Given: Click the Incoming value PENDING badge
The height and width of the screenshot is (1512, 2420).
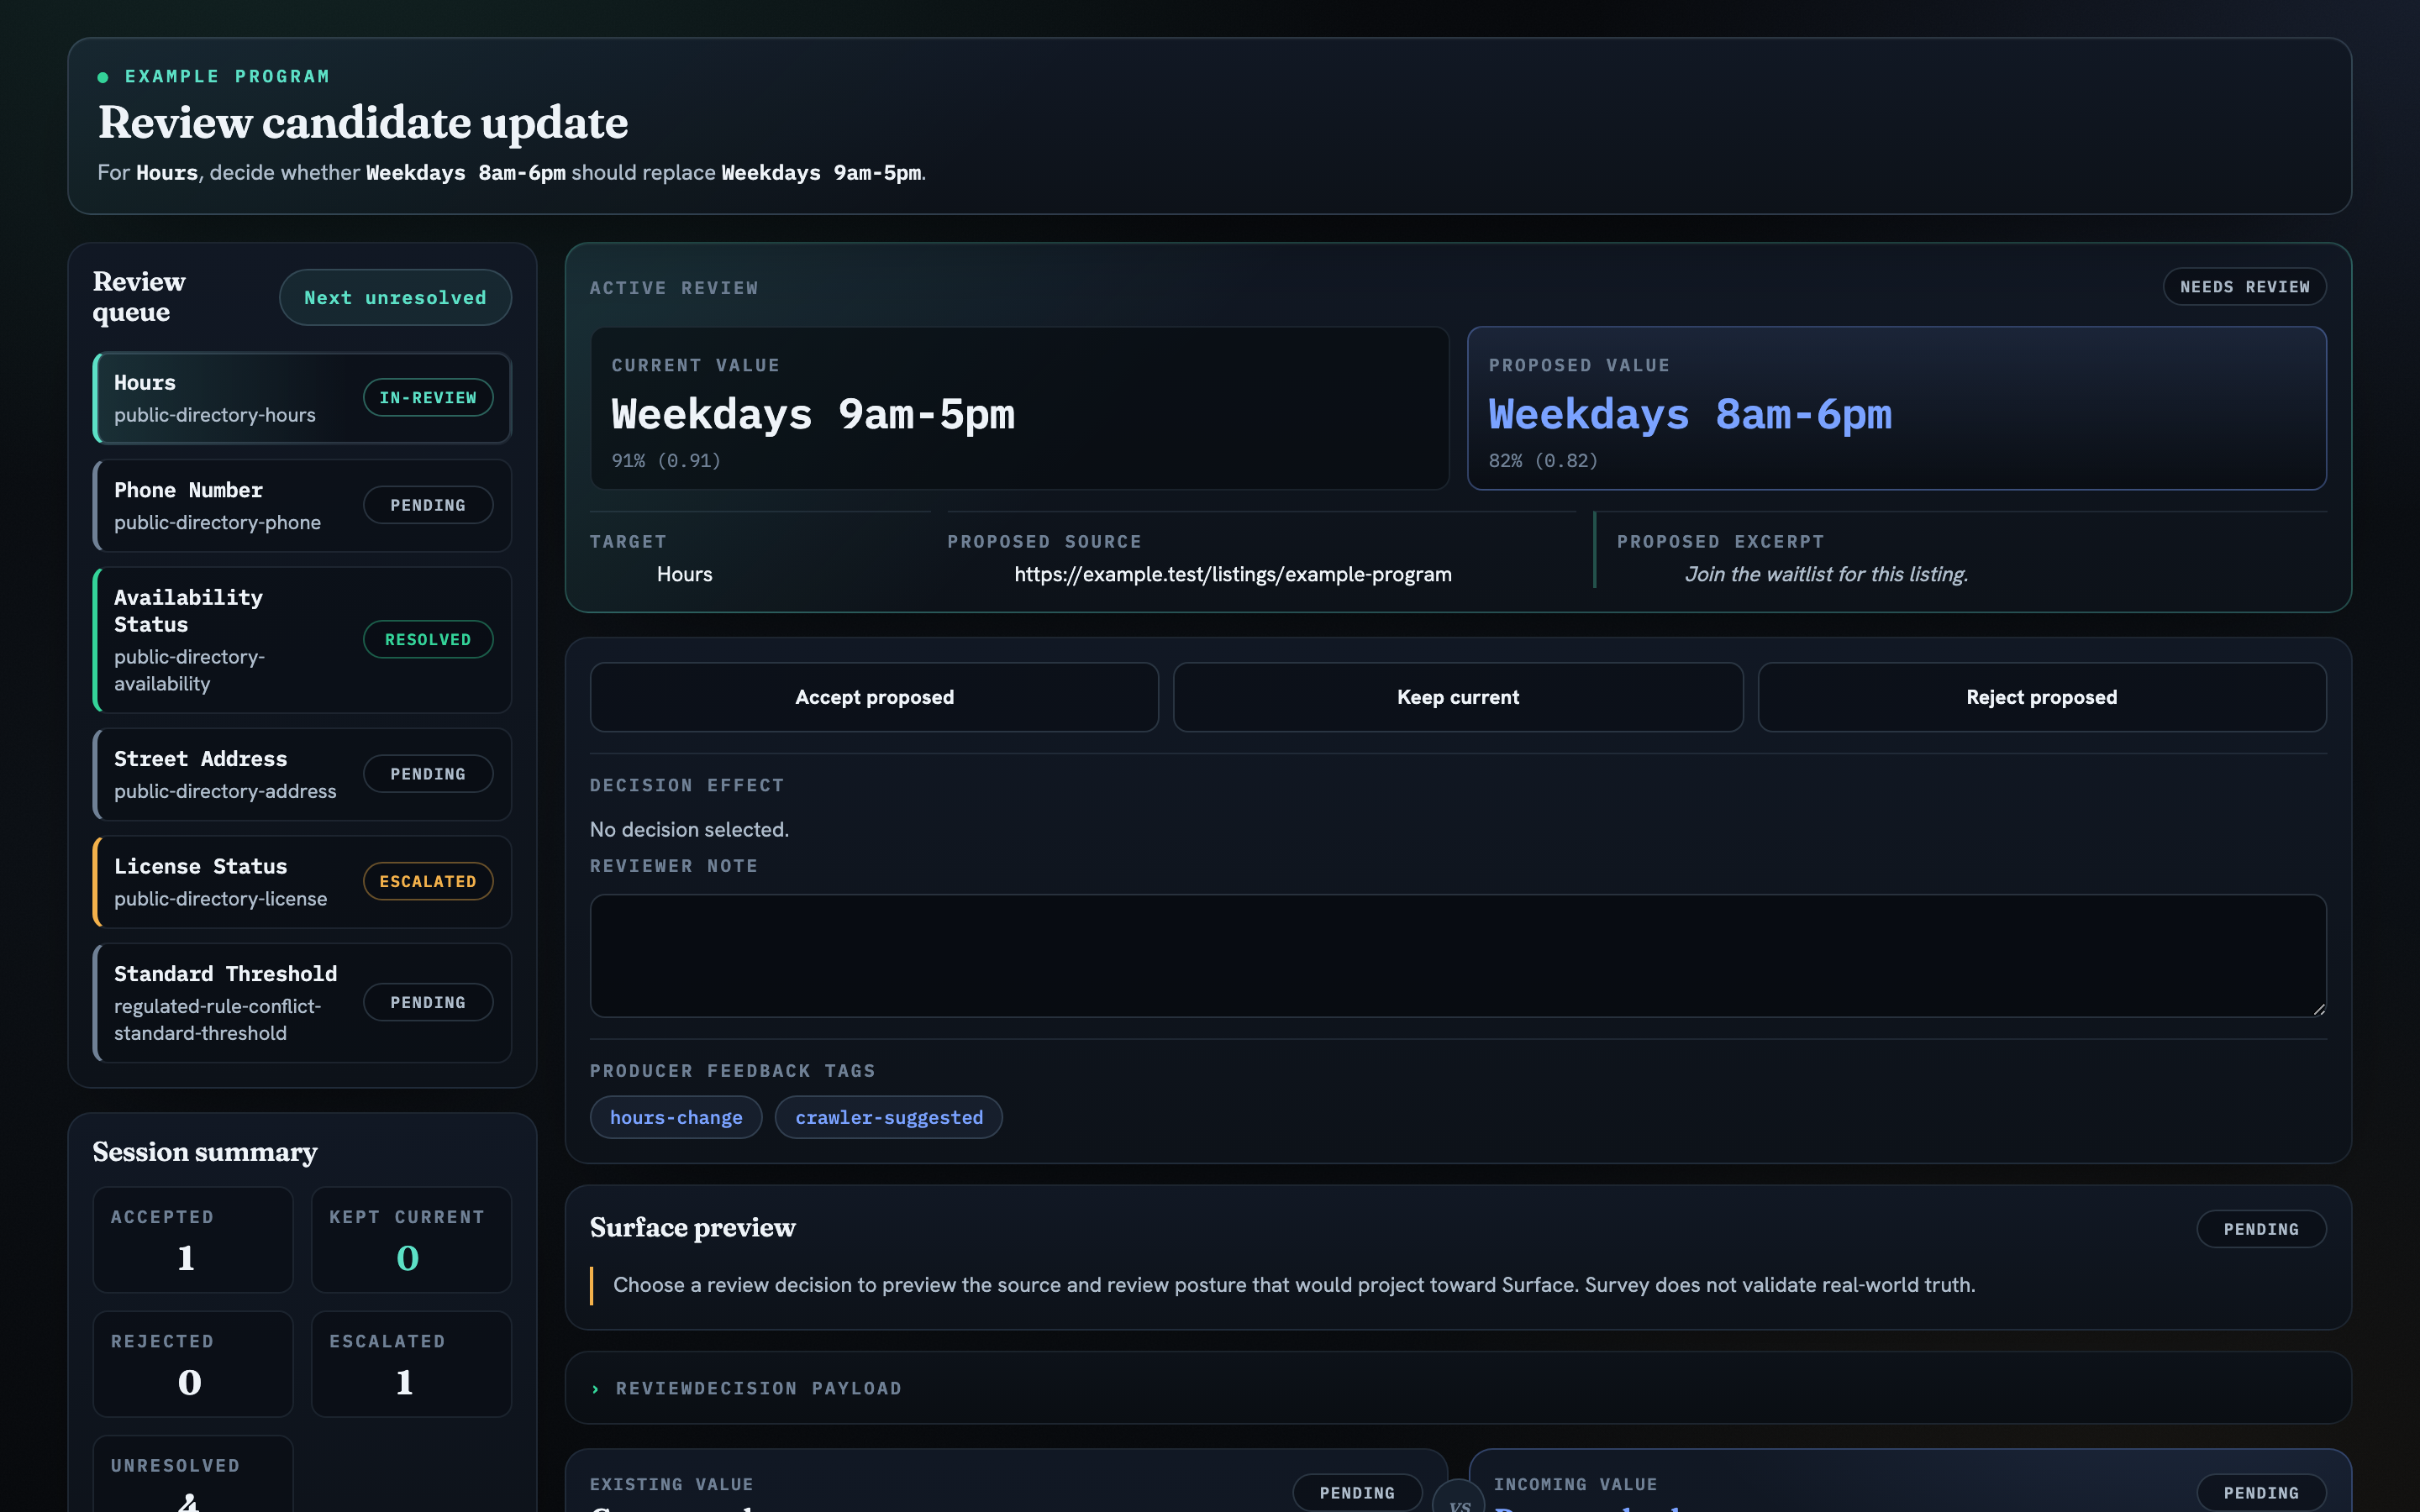Looking at the screenshot, I should pos(2261,1493).
